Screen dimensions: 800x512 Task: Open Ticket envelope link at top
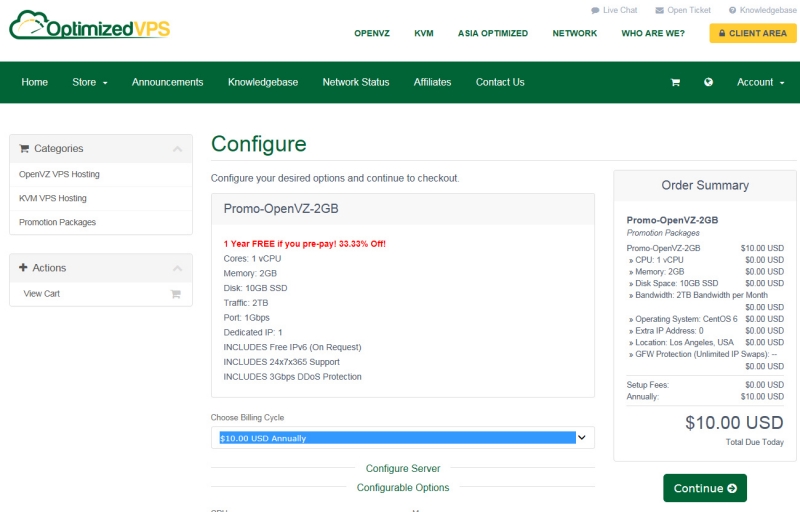[x=683, y=10]
